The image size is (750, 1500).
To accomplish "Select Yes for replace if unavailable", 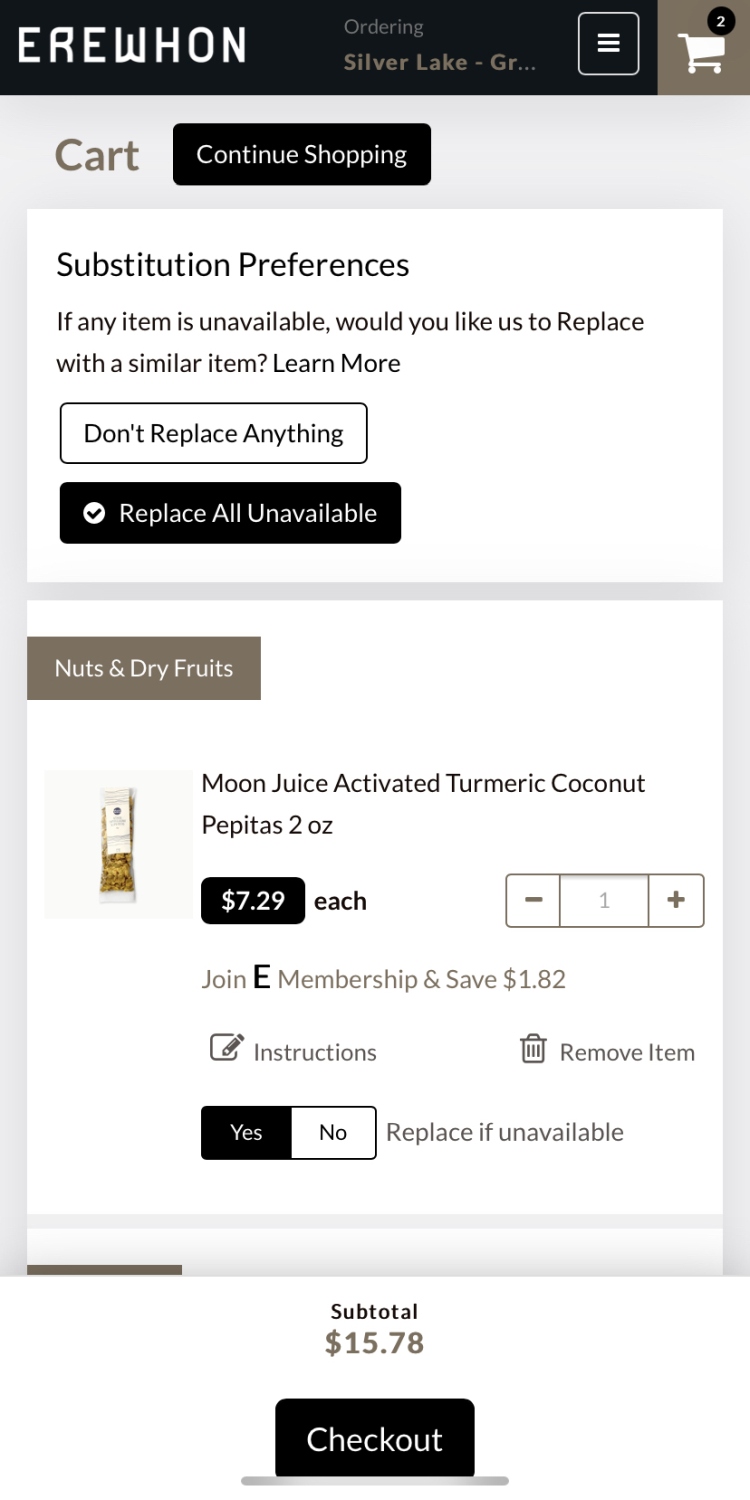I will pos(246,1132).
